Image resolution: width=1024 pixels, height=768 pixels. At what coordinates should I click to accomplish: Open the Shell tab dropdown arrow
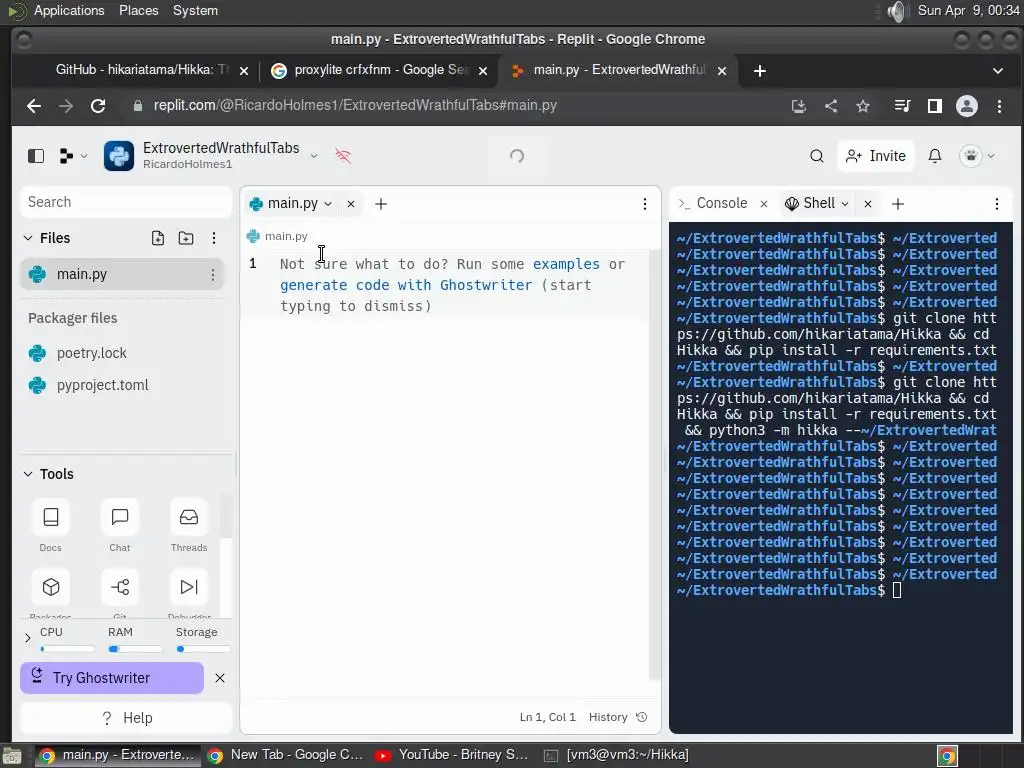tap(844, 204)
